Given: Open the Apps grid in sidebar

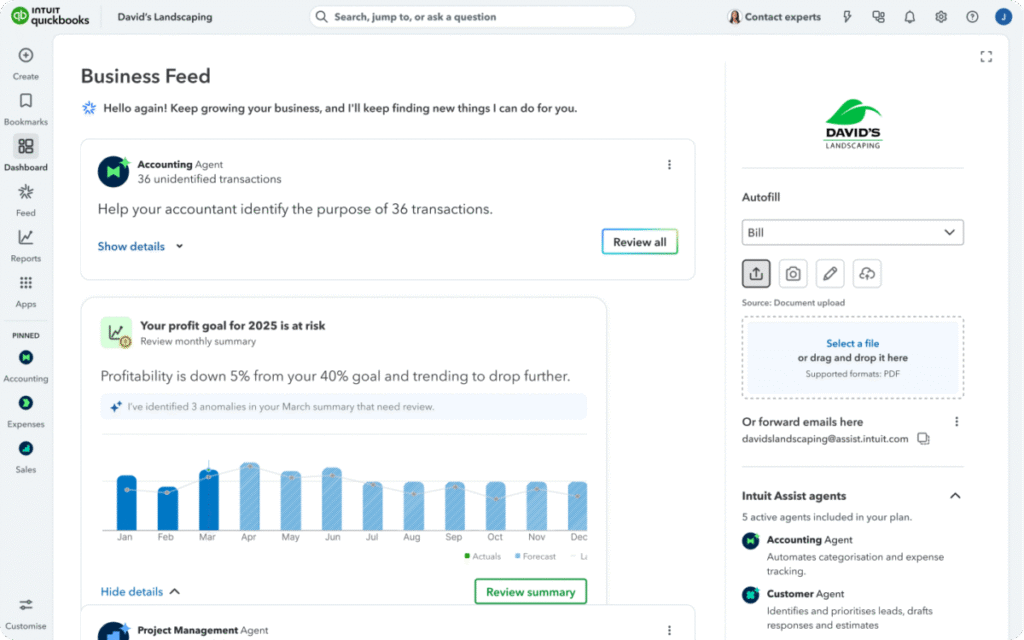Looking at the screenshot, I should point(25,291).
